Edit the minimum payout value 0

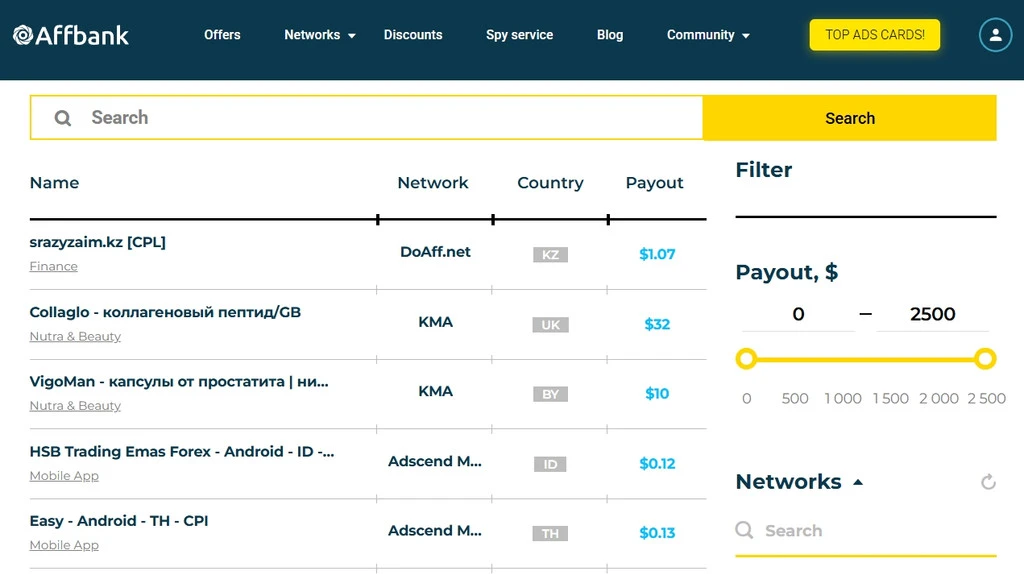pos(798,314)
